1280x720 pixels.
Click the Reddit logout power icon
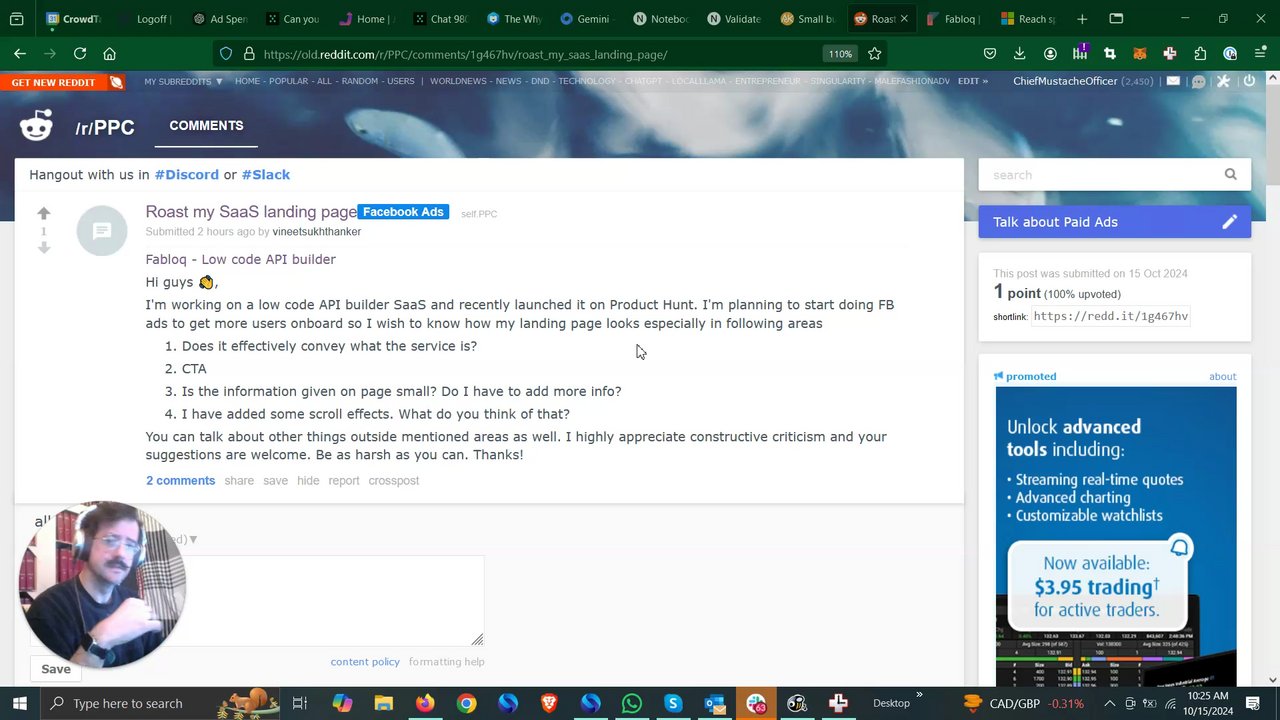[x=1249, y=81]
